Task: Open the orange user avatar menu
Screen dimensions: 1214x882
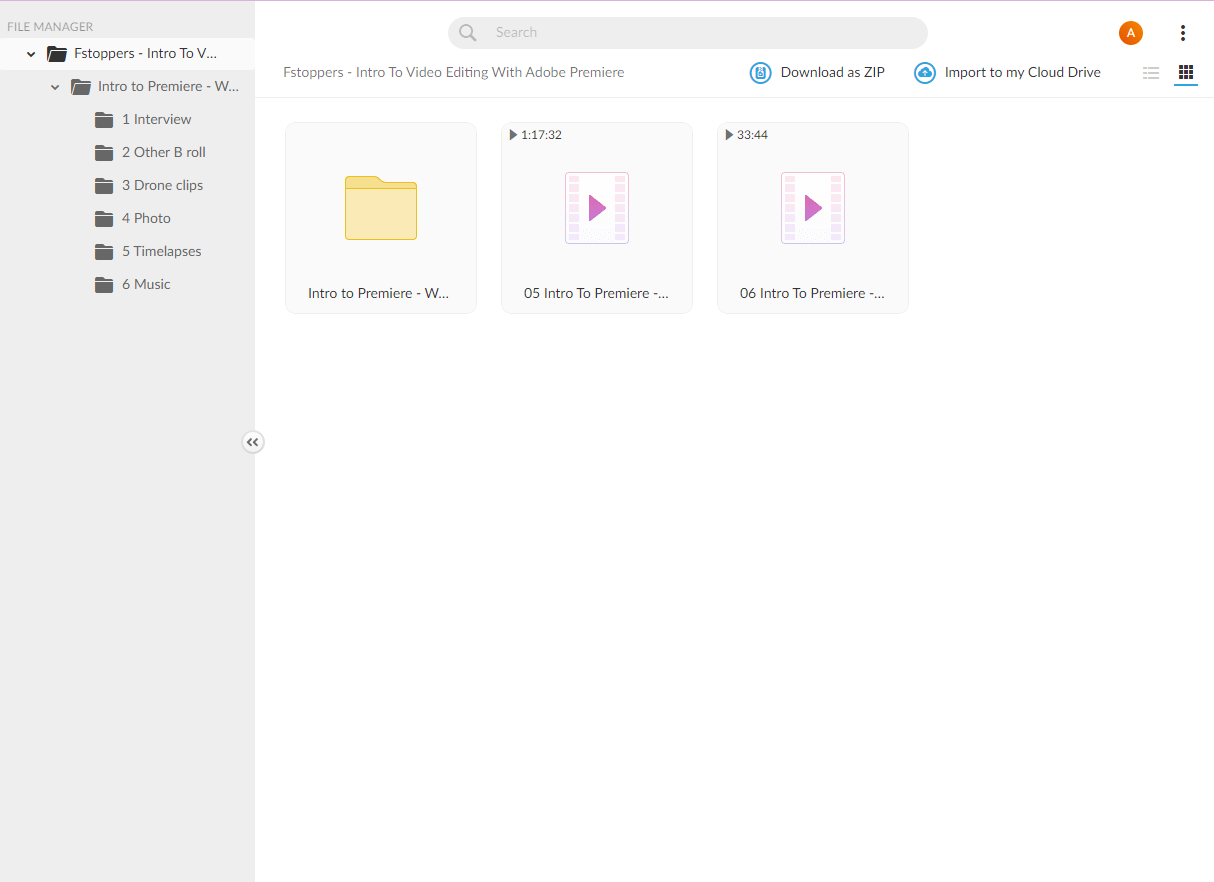Action: [x=1131, y=33]
